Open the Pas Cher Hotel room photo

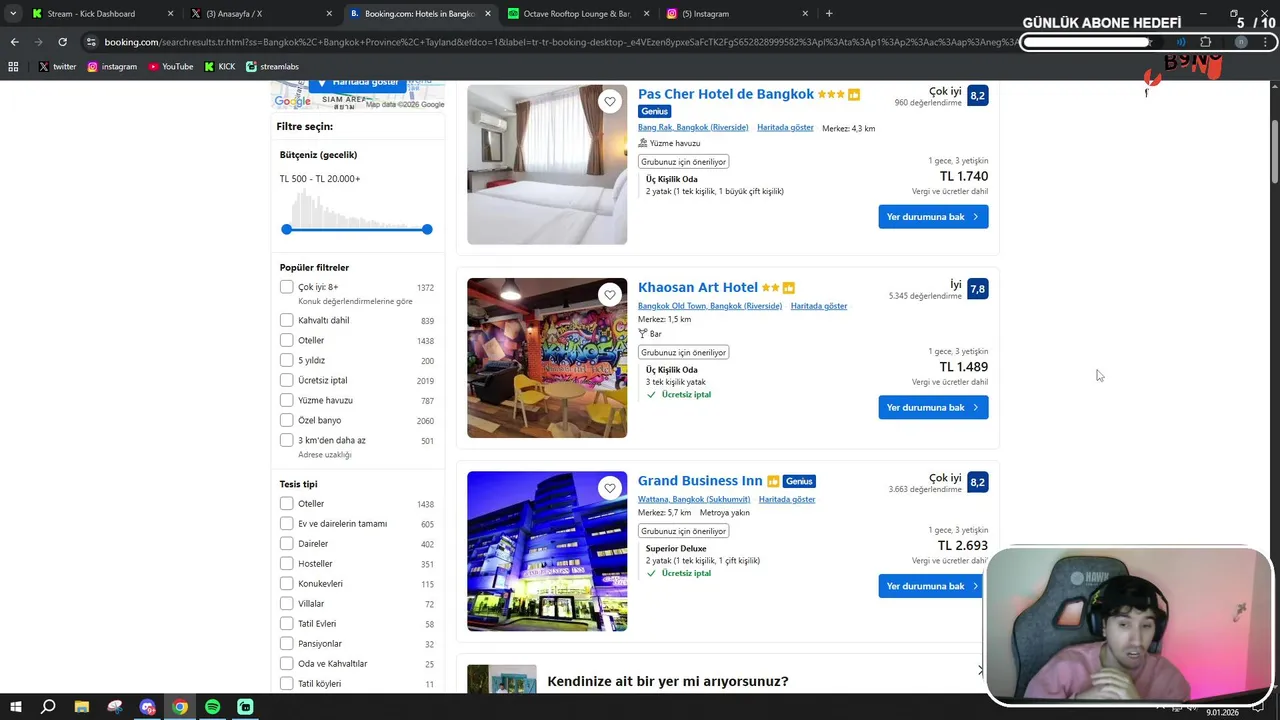[547, 164]
